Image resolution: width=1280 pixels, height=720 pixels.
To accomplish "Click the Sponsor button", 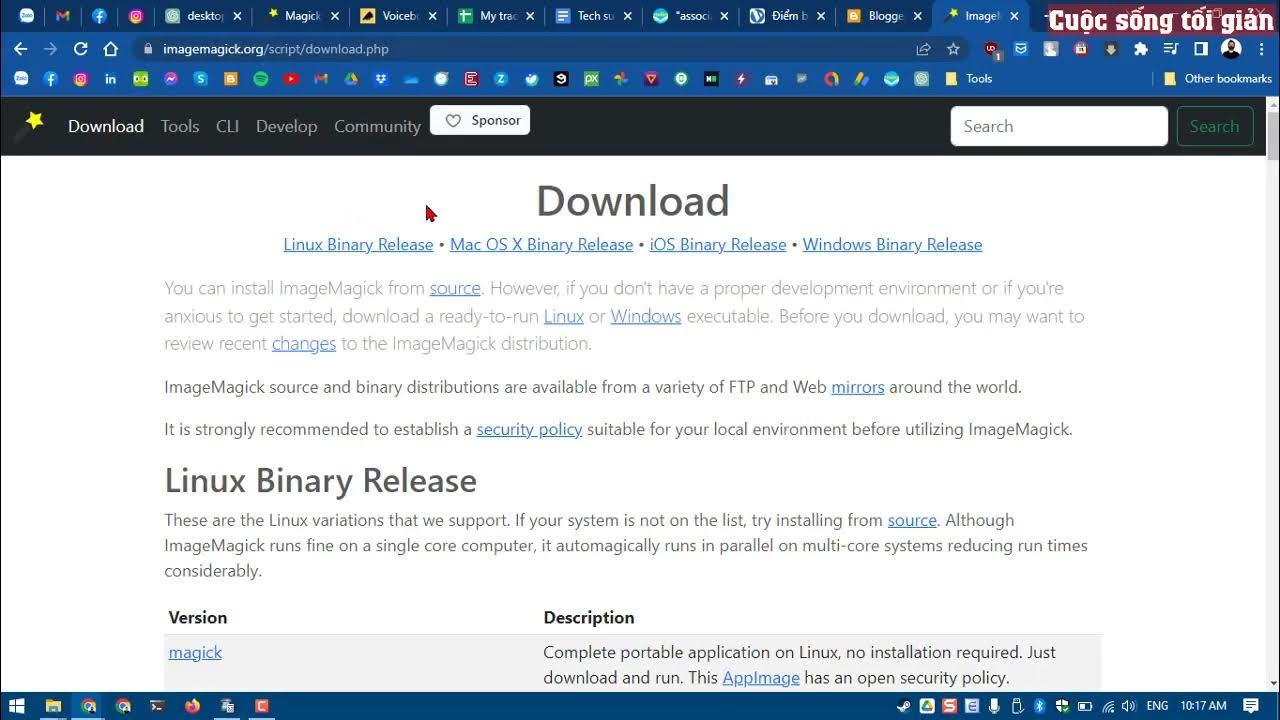I will click(480, 120).
